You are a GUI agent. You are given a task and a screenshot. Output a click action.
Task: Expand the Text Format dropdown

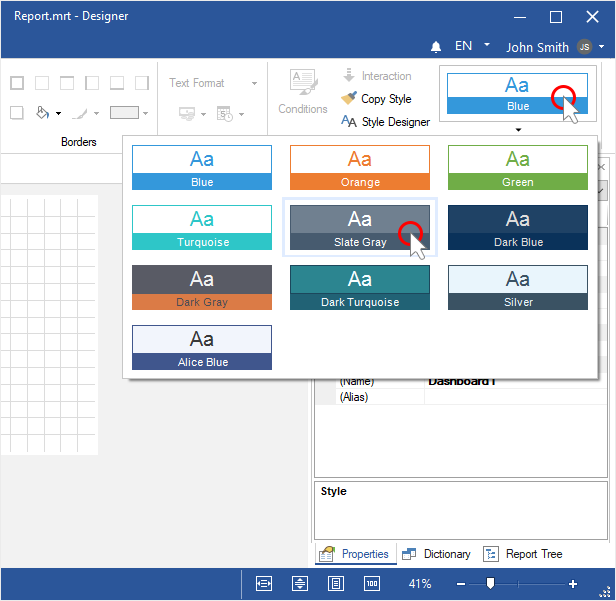(254, 83)
